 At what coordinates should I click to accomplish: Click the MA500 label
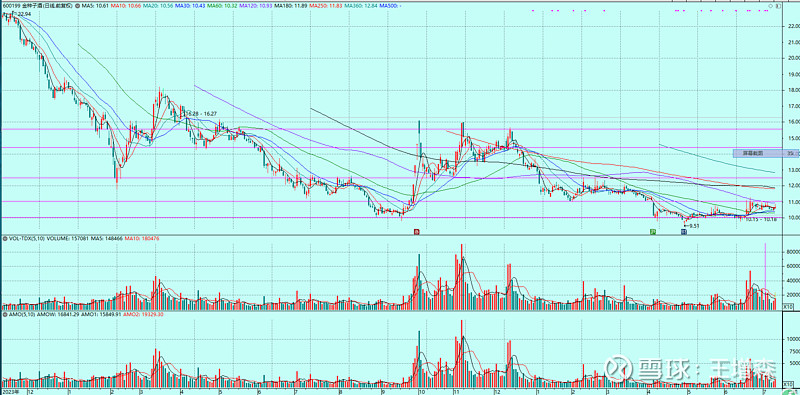click(389, 6)
